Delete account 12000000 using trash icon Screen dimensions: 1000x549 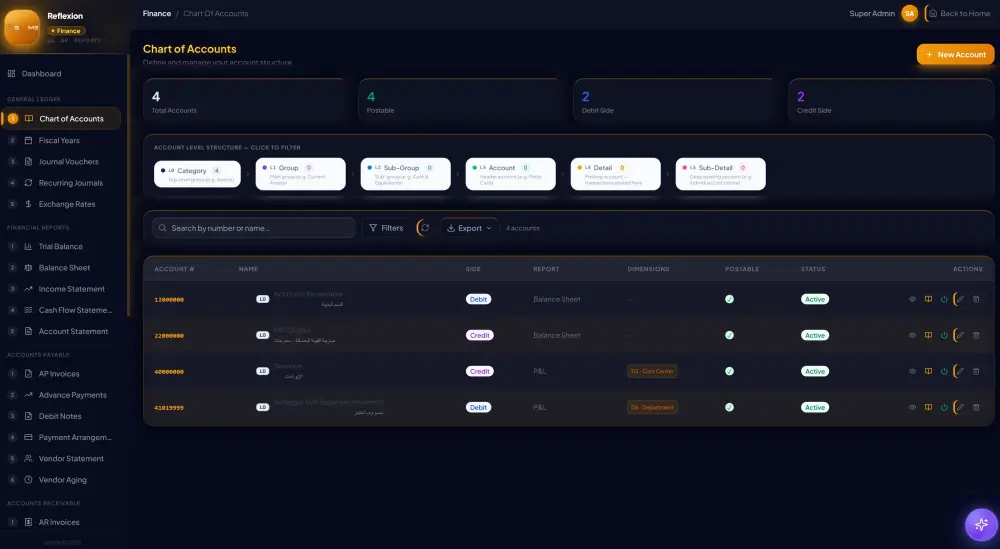tap(976, 299)
